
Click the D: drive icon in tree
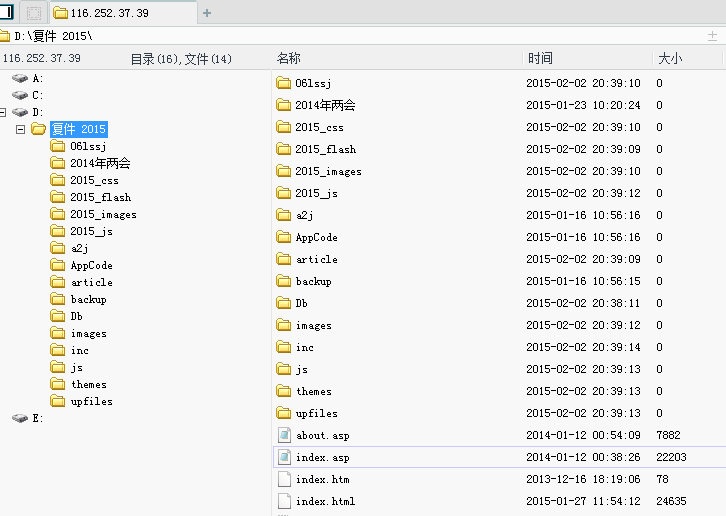point(20,112)
